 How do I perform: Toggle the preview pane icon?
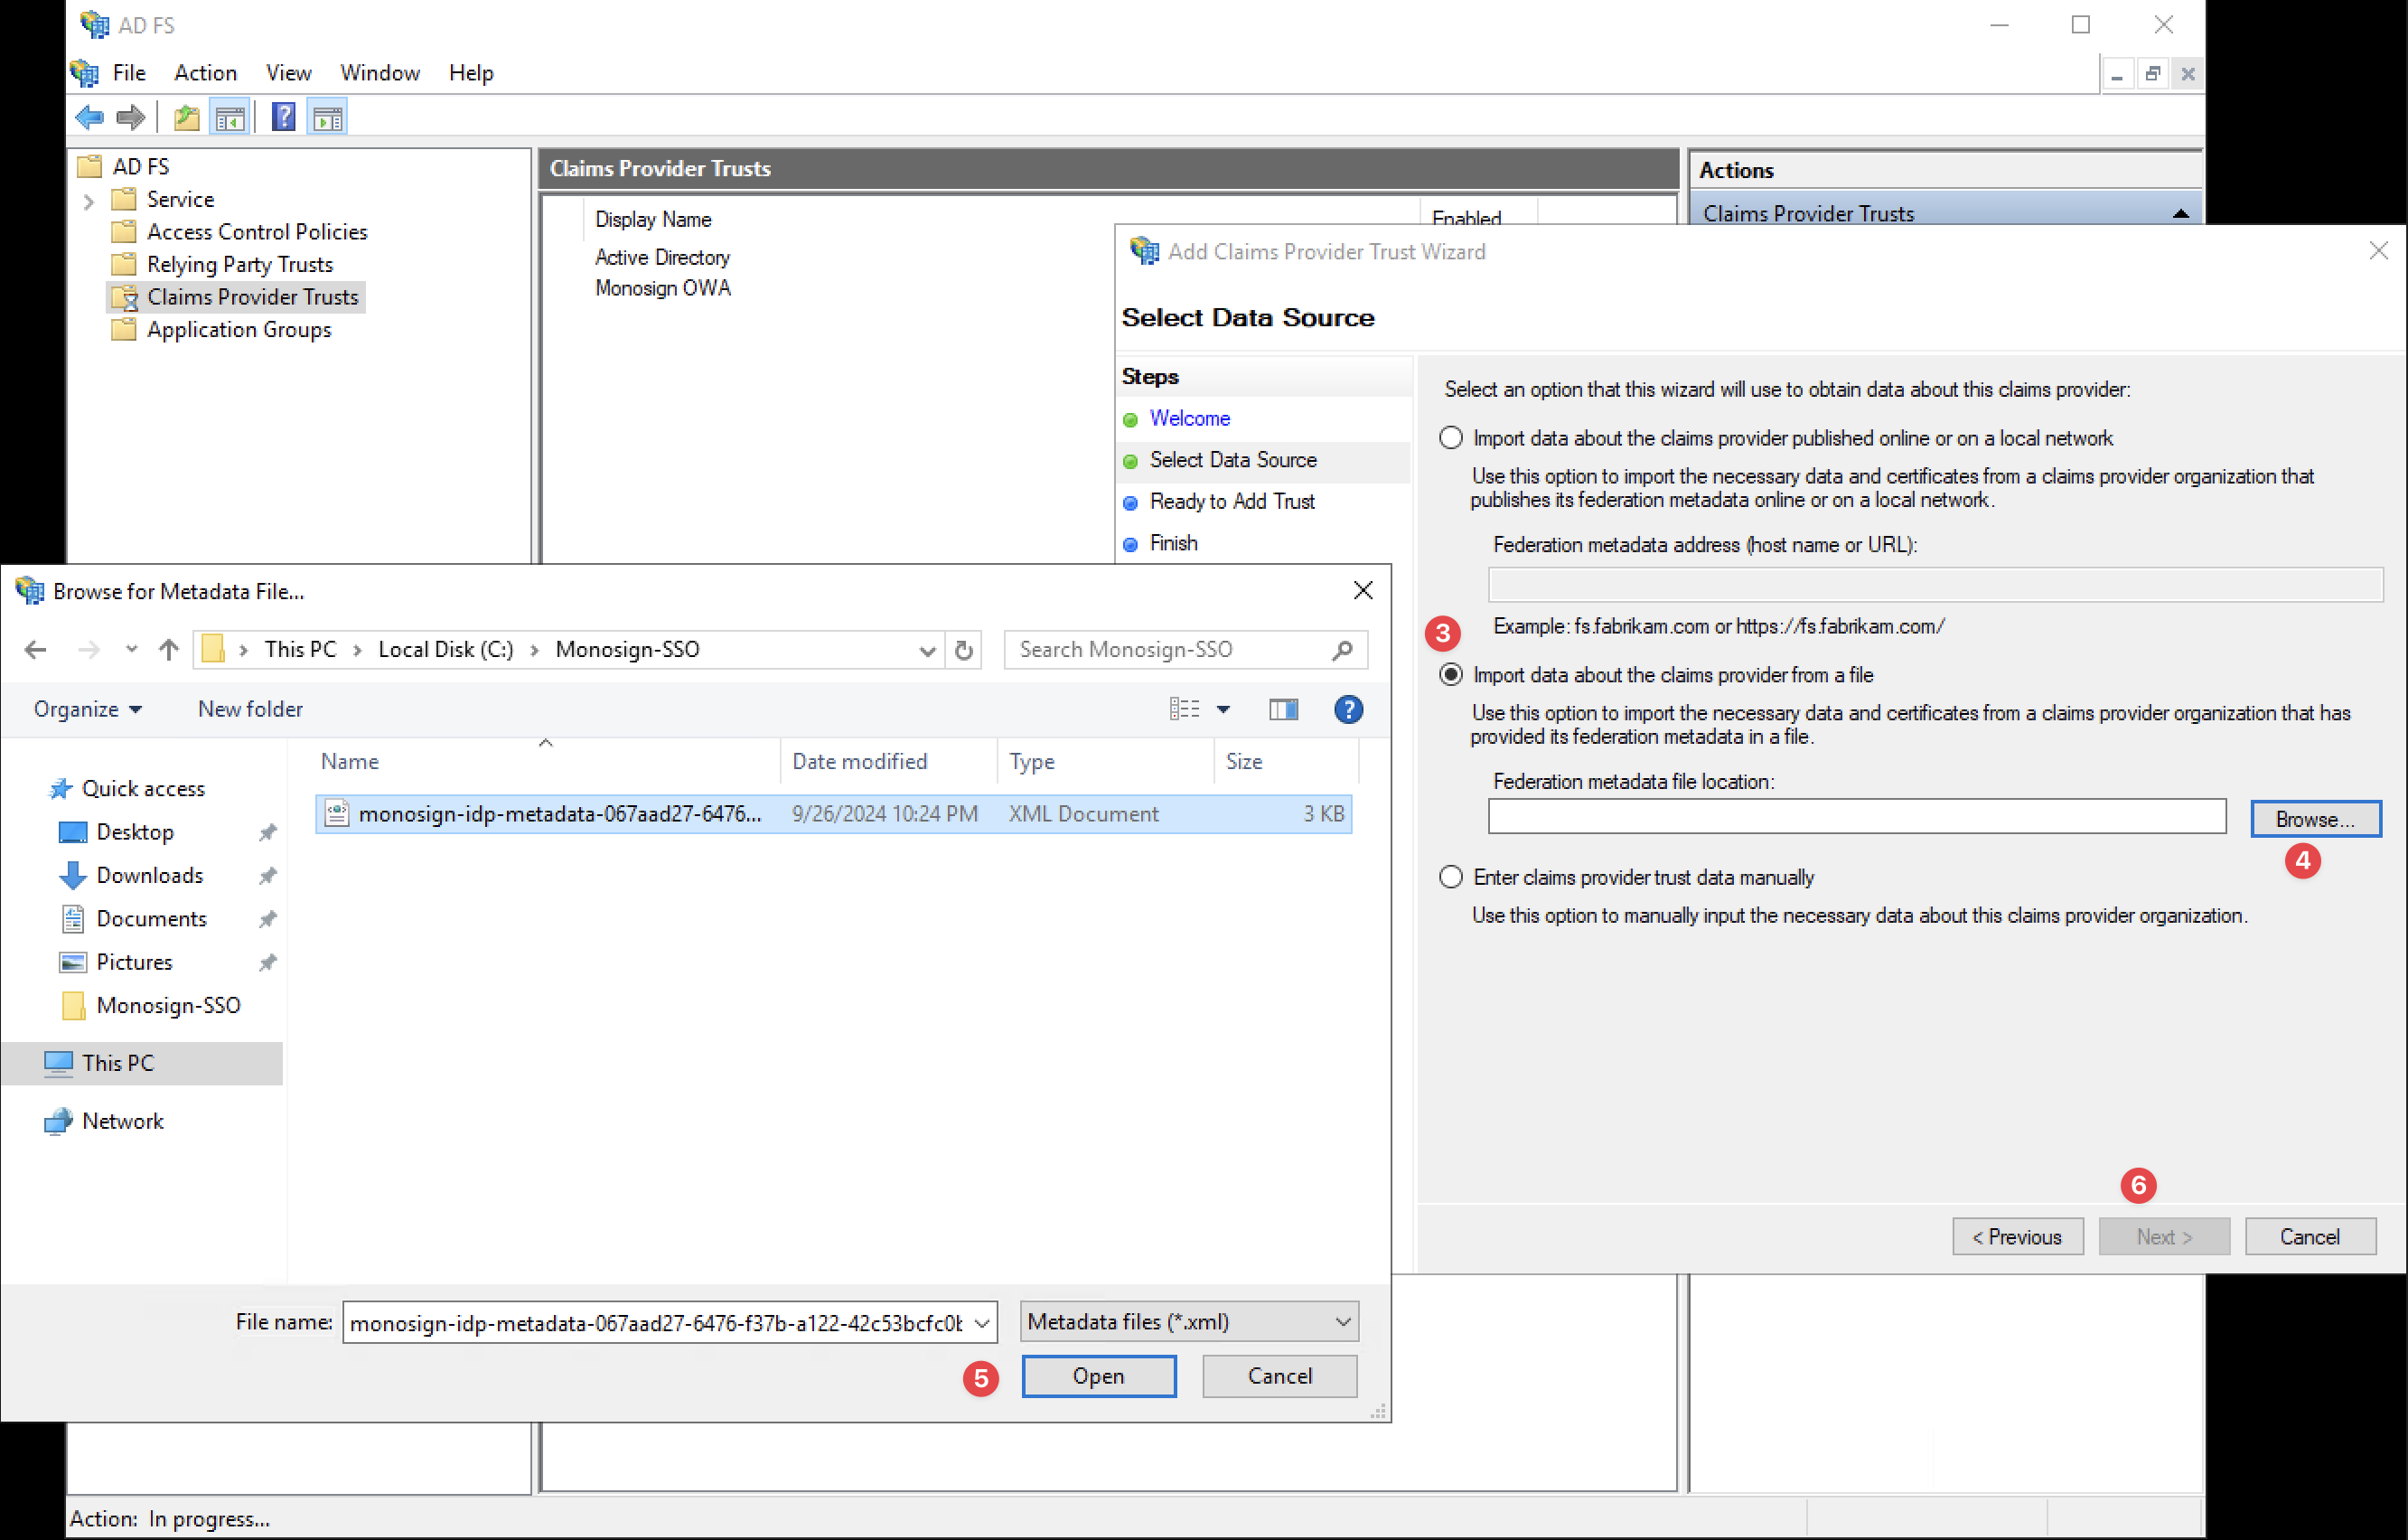click(1283, 709)
